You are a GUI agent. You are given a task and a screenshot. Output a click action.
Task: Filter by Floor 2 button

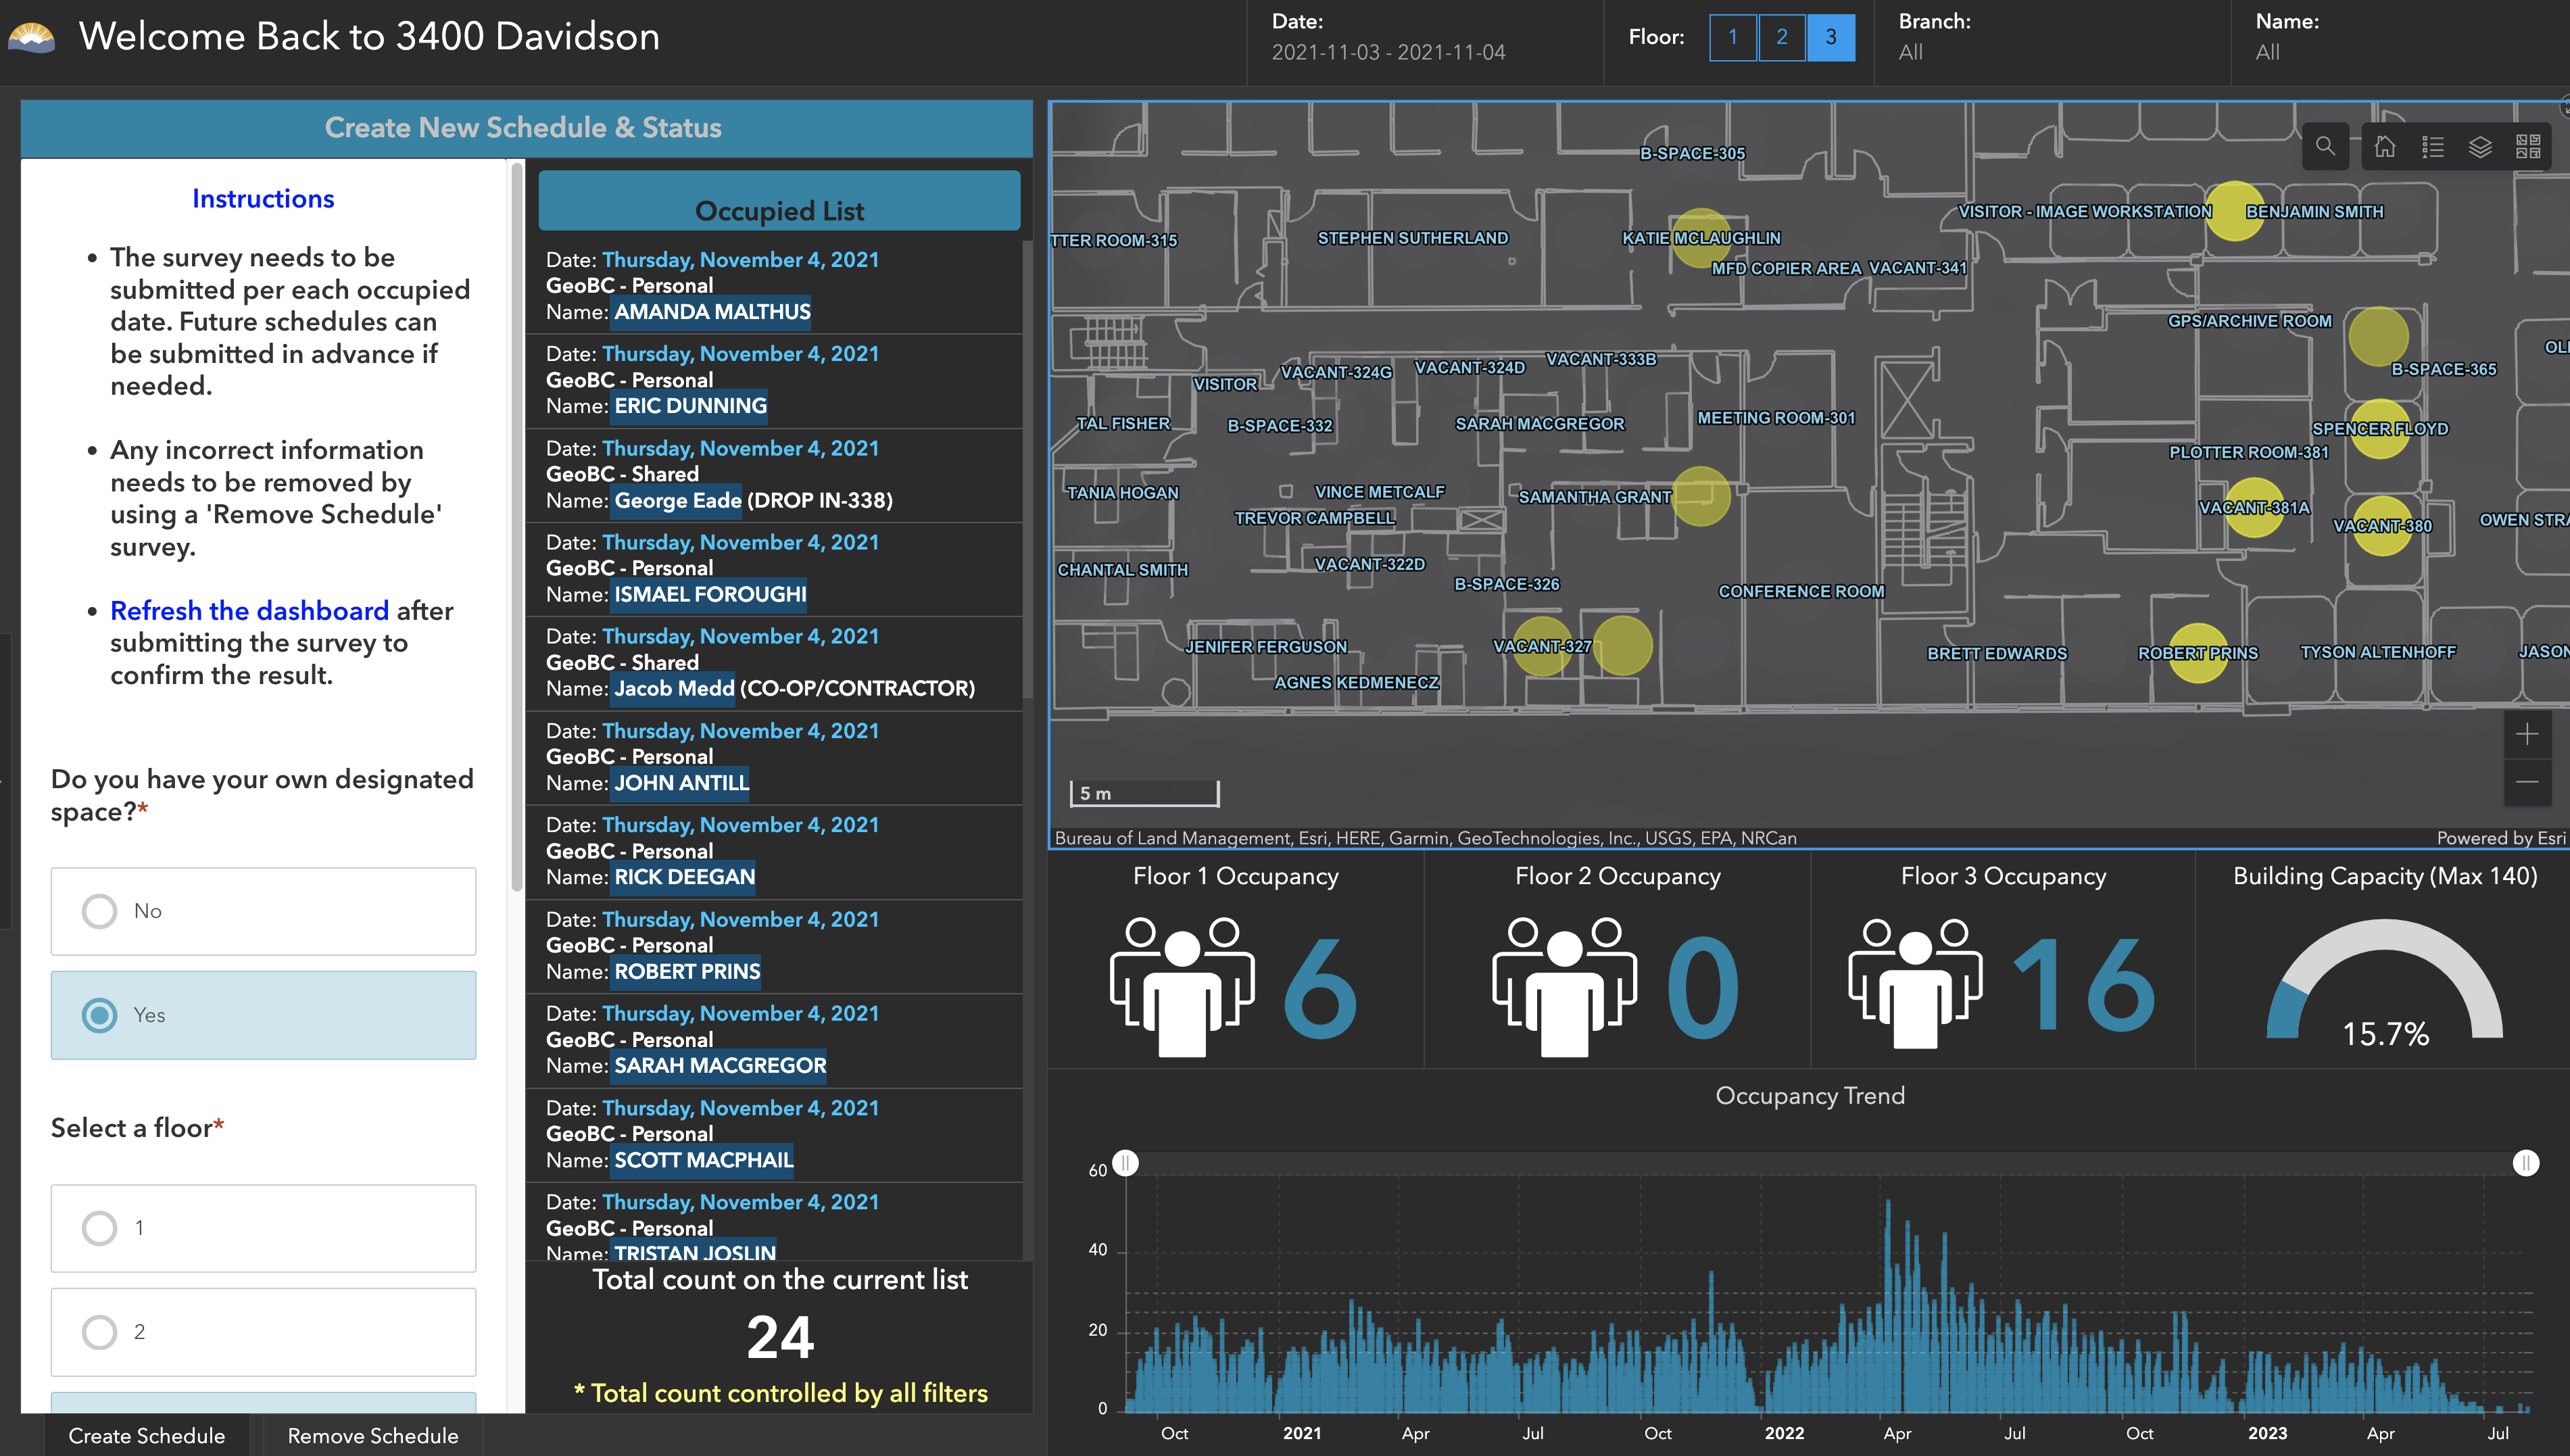click(x=1782, y=38)
